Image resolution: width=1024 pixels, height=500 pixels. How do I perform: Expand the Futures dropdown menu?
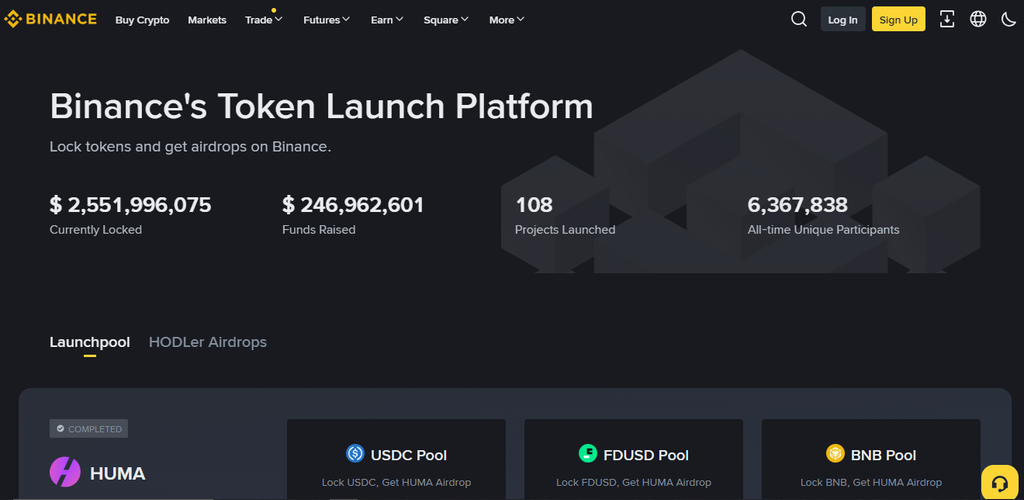pyautogui.click(x=327, y=20)
